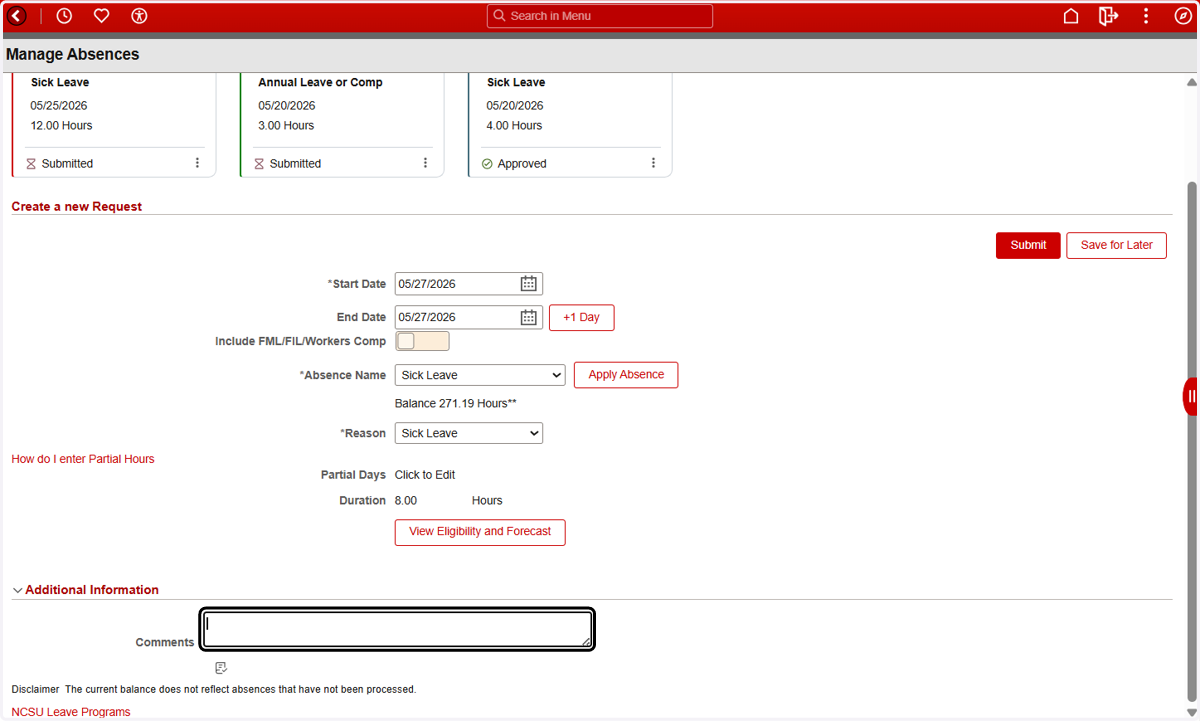Open the NavBar compass icon
The height and width of the screenshot is (721, 1200).
1183,16
